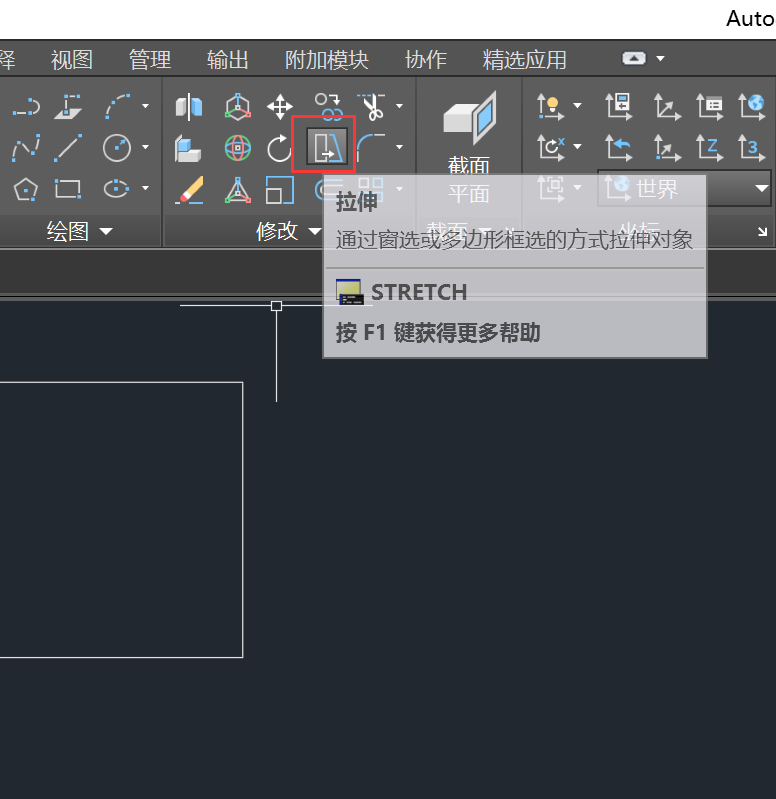Click the UCS icon display lightbulb button
The height and width of the screenshot is (799, 776).
(550, 107)
